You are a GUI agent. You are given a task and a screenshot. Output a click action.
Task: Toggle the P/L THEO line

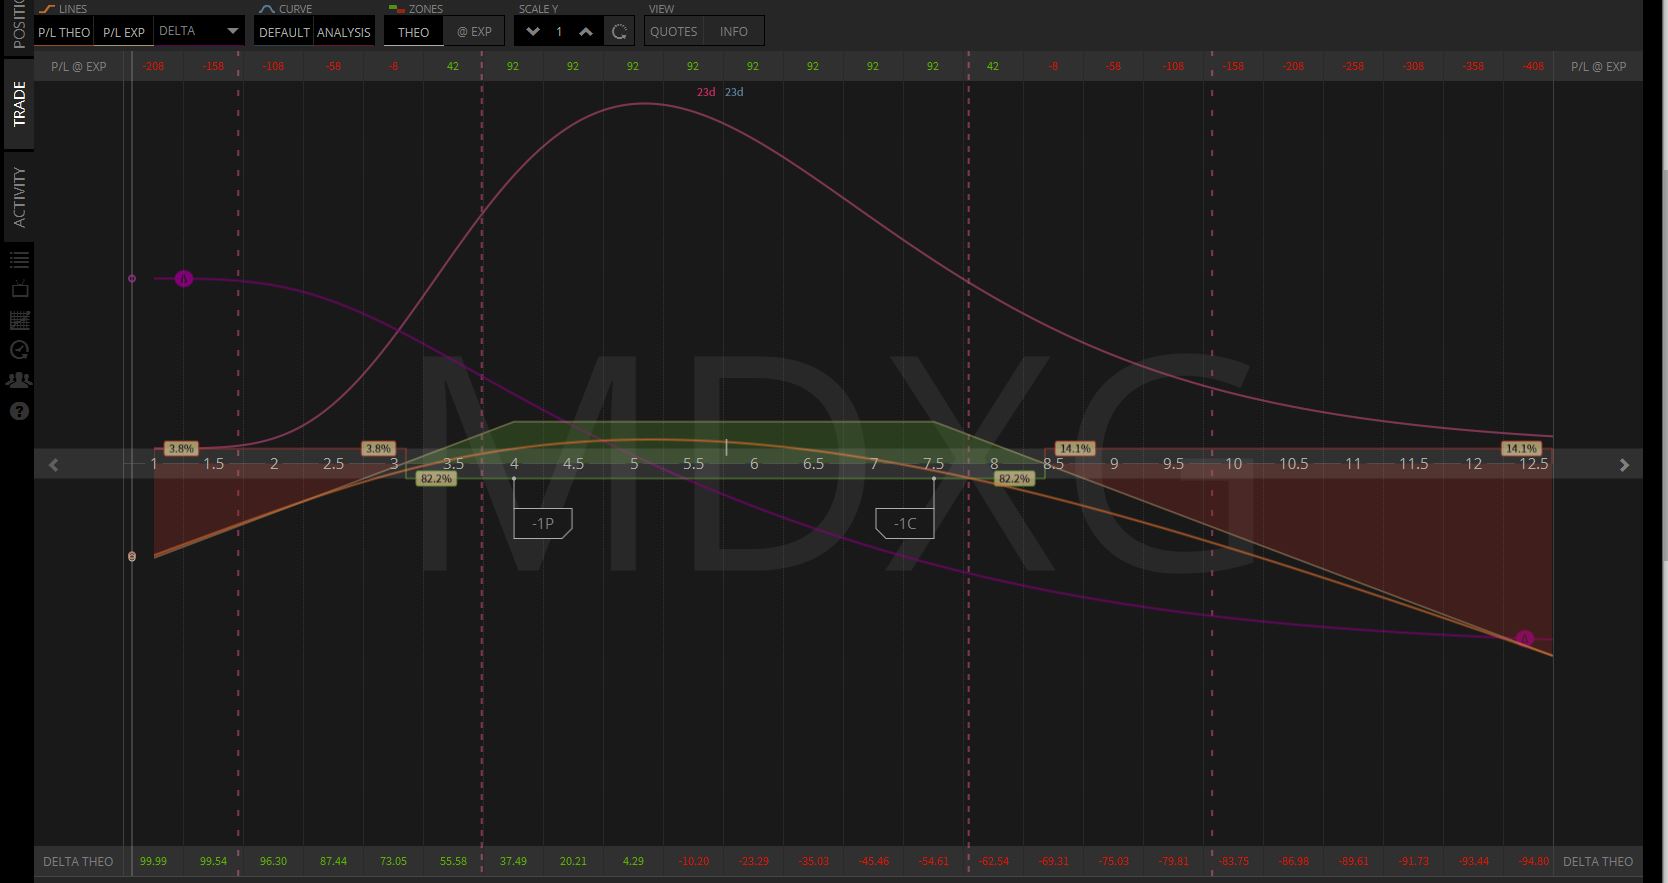click(x=64, y=32)
